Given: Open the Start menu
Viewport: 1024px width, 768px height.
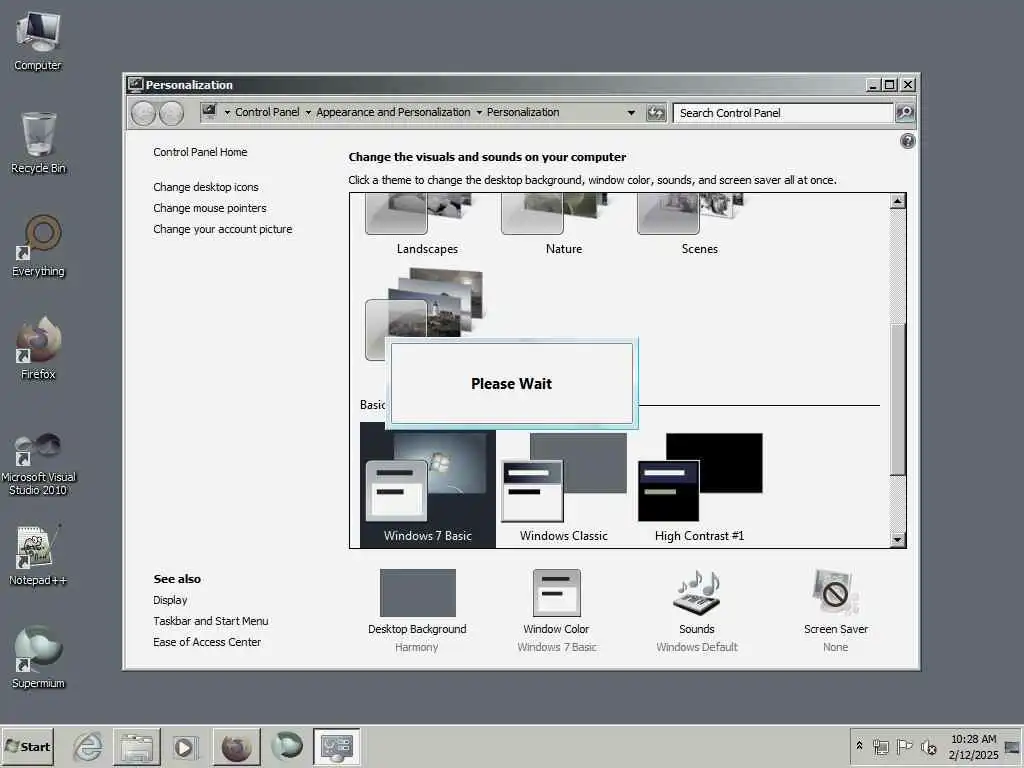Looking at the screenshot, I should 27,746.
